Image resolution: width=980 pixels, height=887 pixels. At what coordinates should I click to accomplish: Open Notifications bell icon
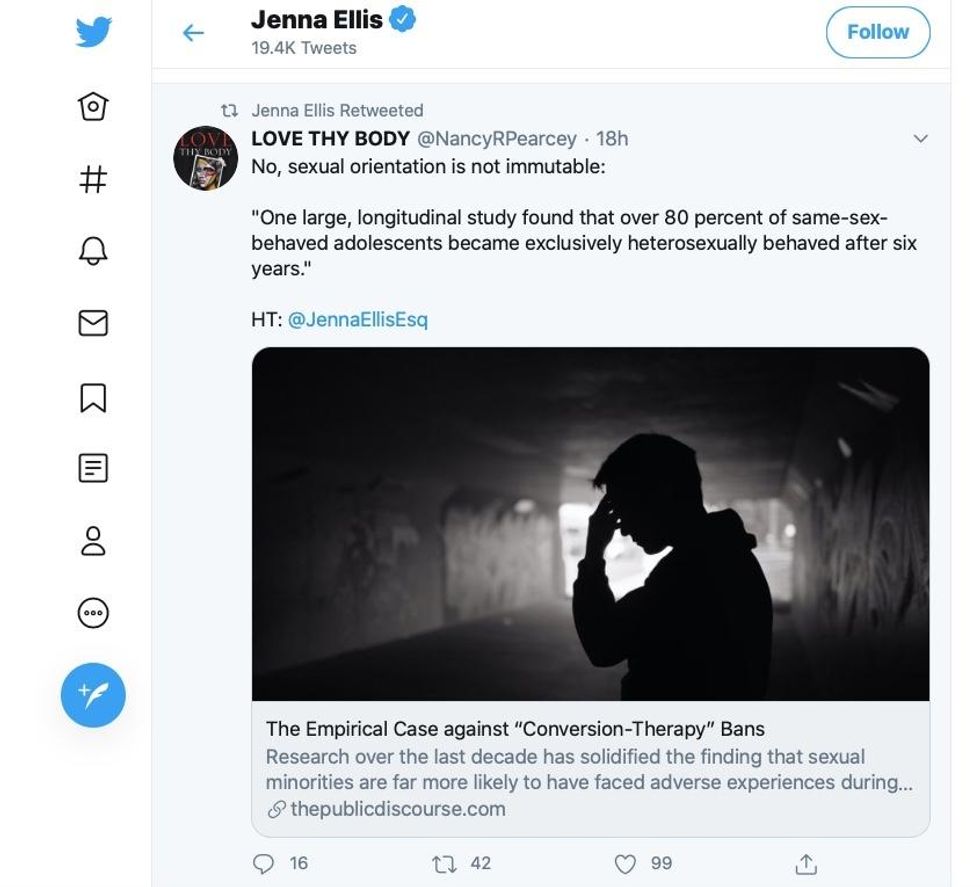[93, 251]
